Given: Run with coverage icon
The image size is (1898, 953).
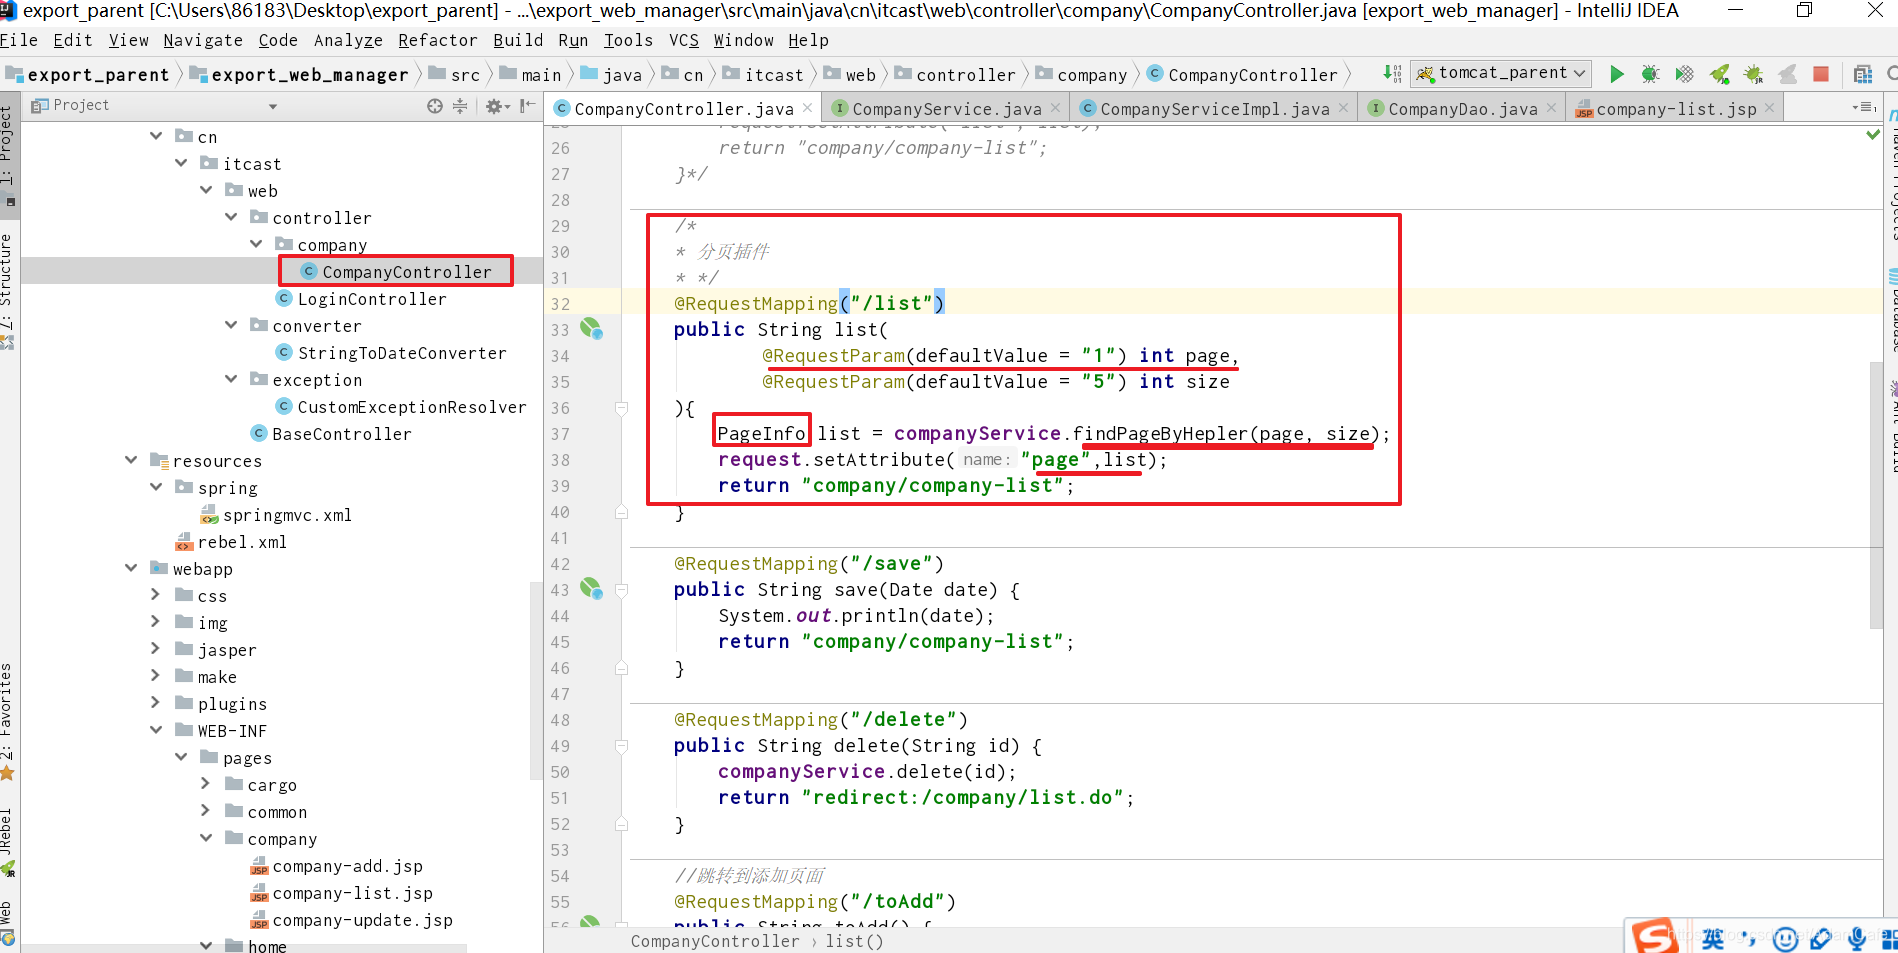Looking at the screenshot, I should pyautogui.click(x=1685, y=74).
